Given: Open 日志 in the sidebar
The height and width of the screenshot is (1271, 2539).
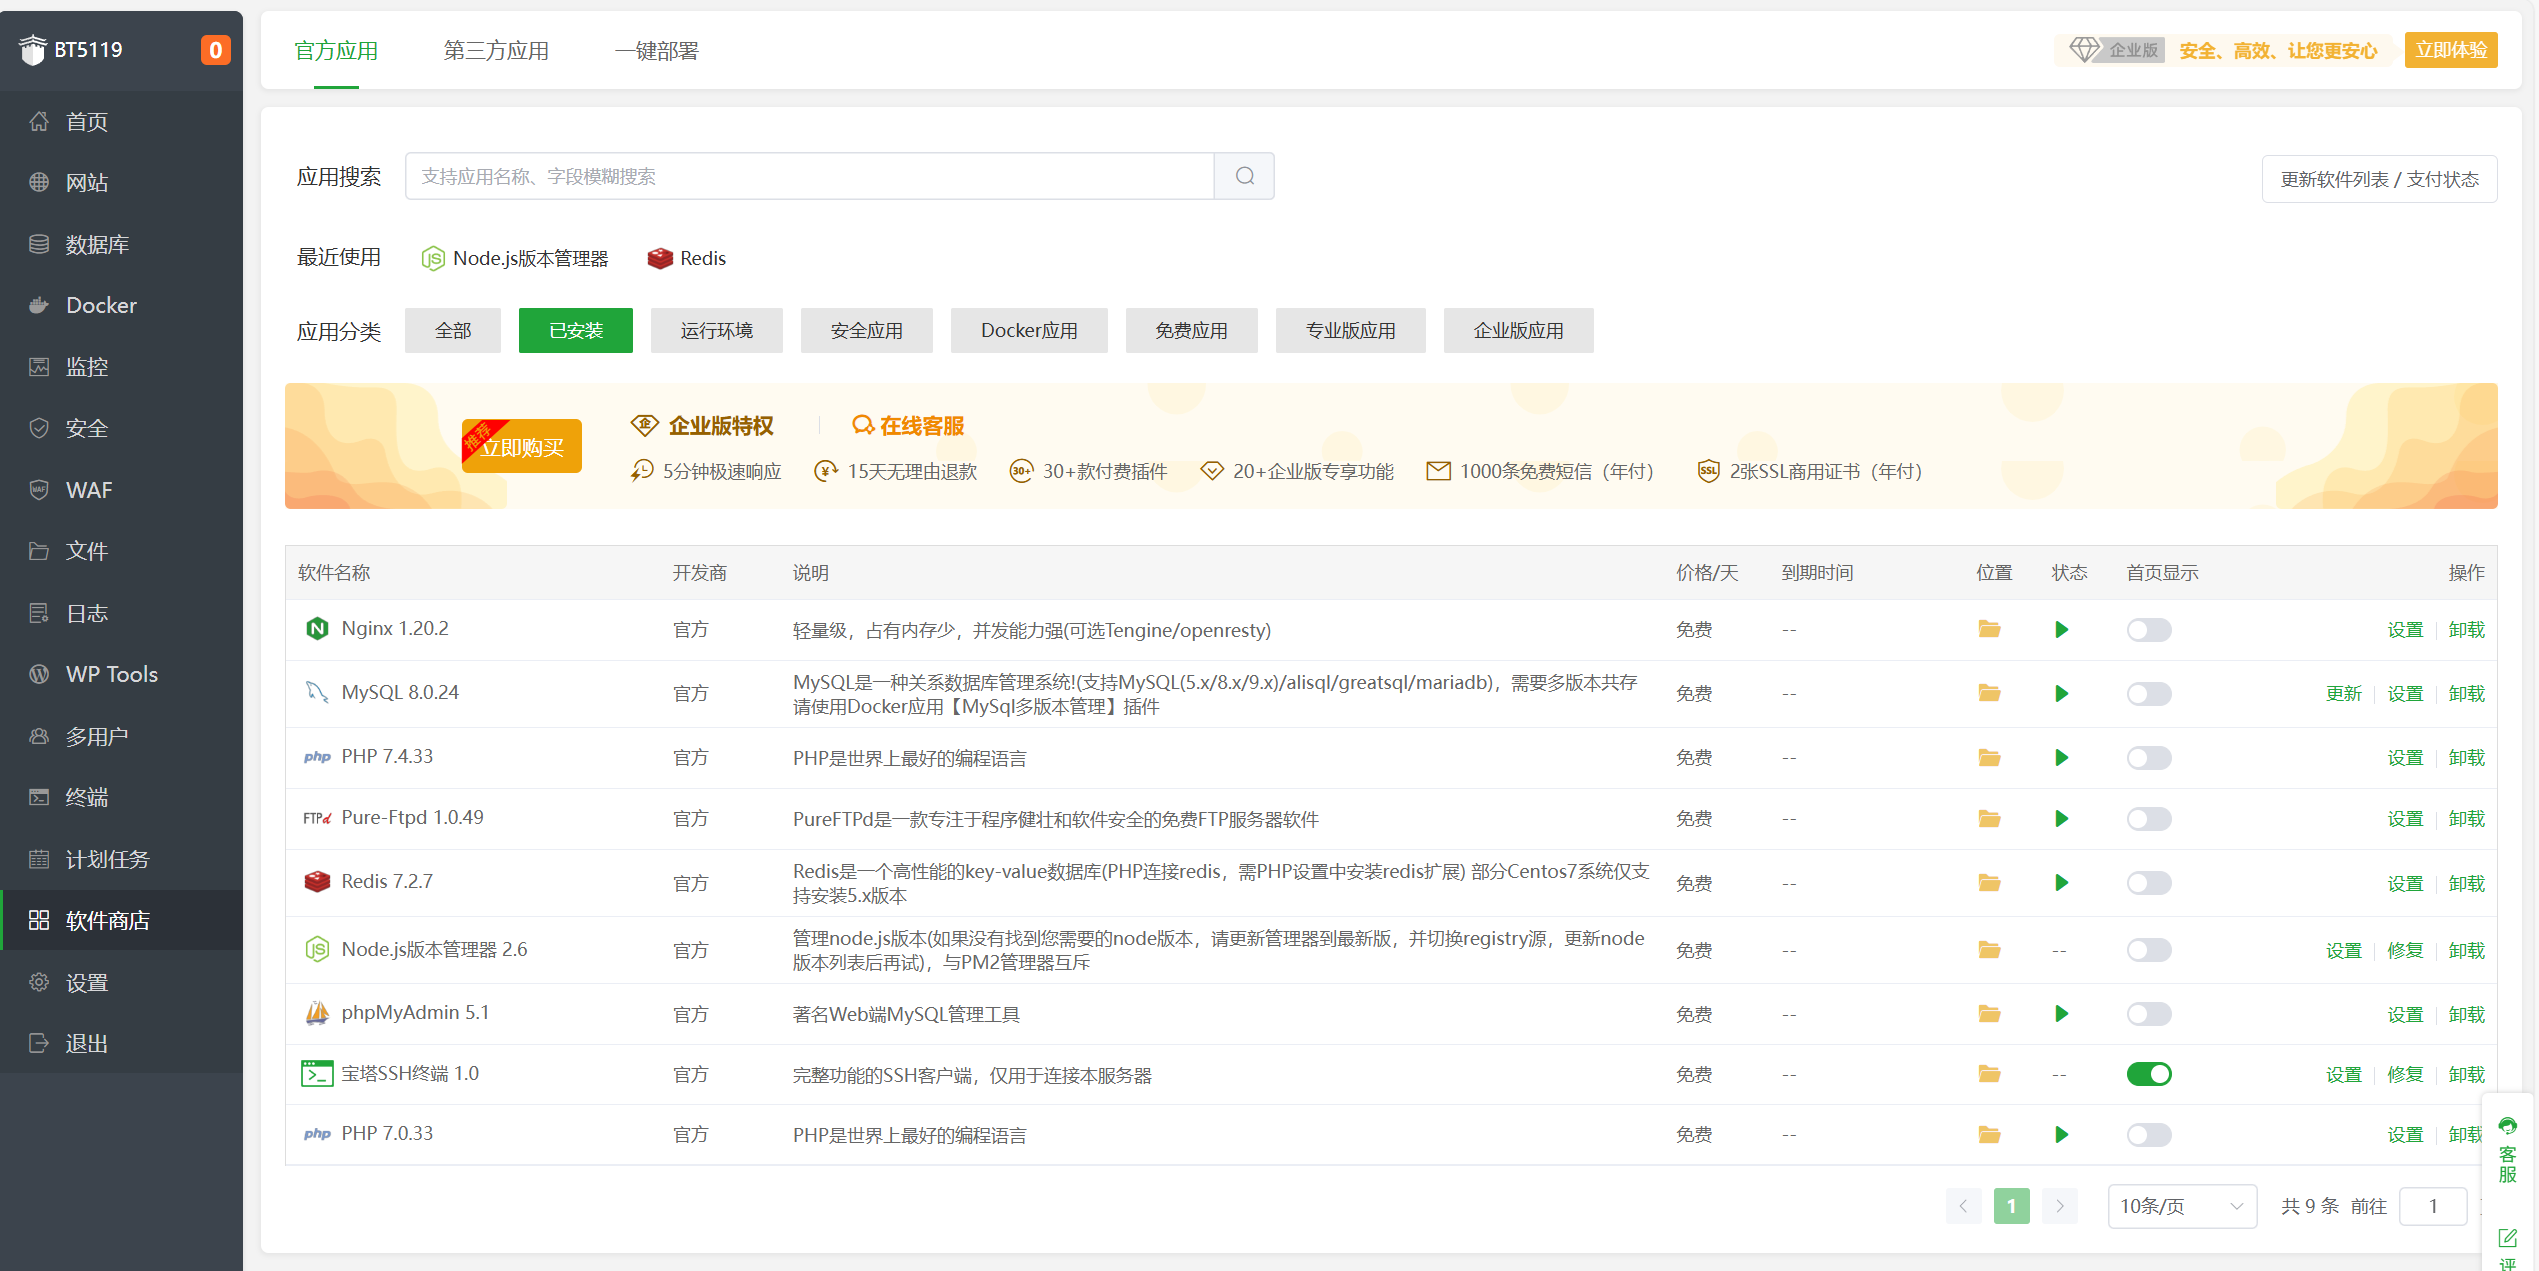Looking at the screenshot, I should pos(122,613).
